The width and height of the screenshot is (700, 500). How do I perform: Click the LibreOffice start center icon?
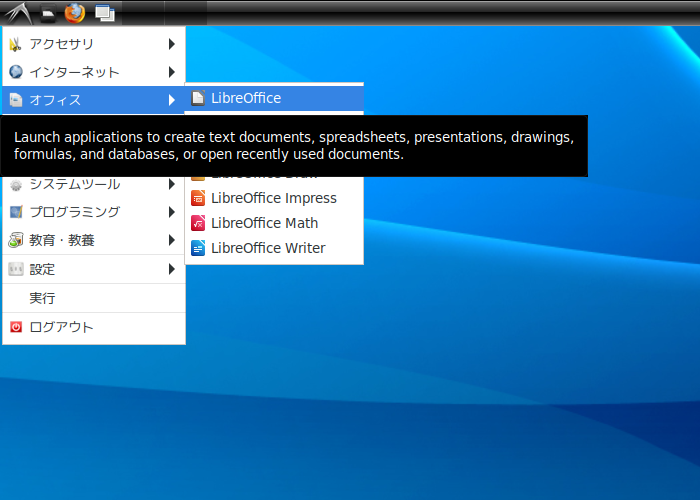(x=198, y=98)
